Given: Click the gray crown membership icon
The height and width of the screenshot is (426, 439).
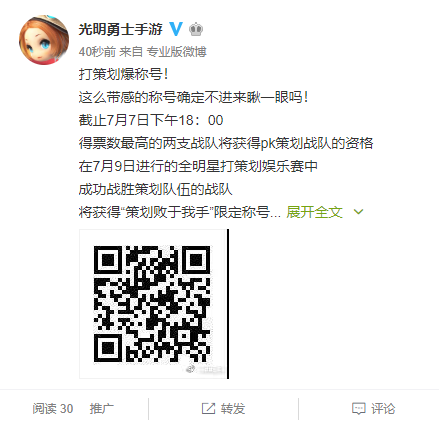Looking at the screenshot, I should pyautogui.click(x=196, y=30).
